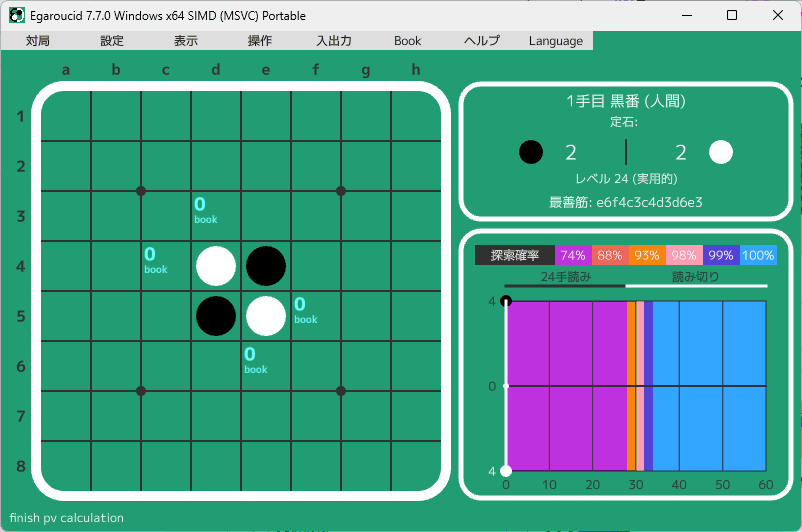This screenshot has width=802, height=532.
Task: Open the 設定 menu
Action: click(112, 41)
